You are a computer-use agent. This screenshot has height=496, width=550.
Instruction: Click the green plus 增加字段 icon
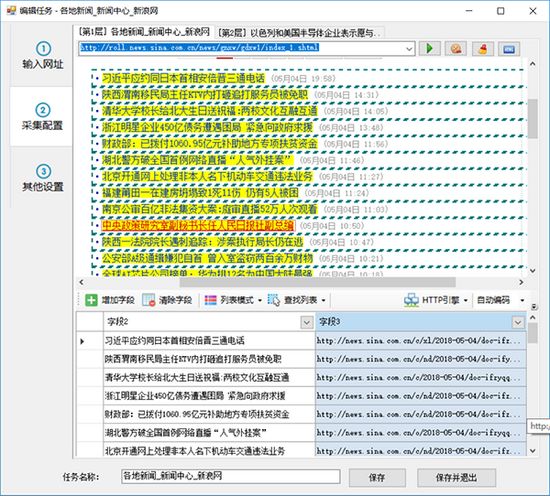click(x=91, y=300)
